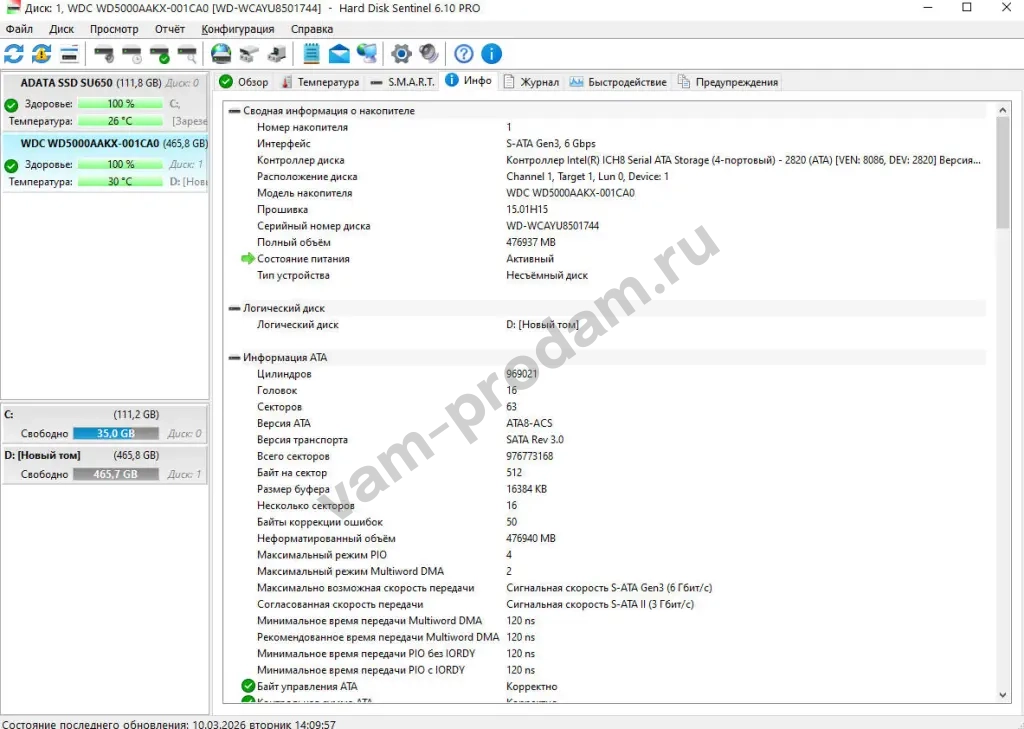
Task: Click the disk icon with green checkmark
Action: (159, 54)
